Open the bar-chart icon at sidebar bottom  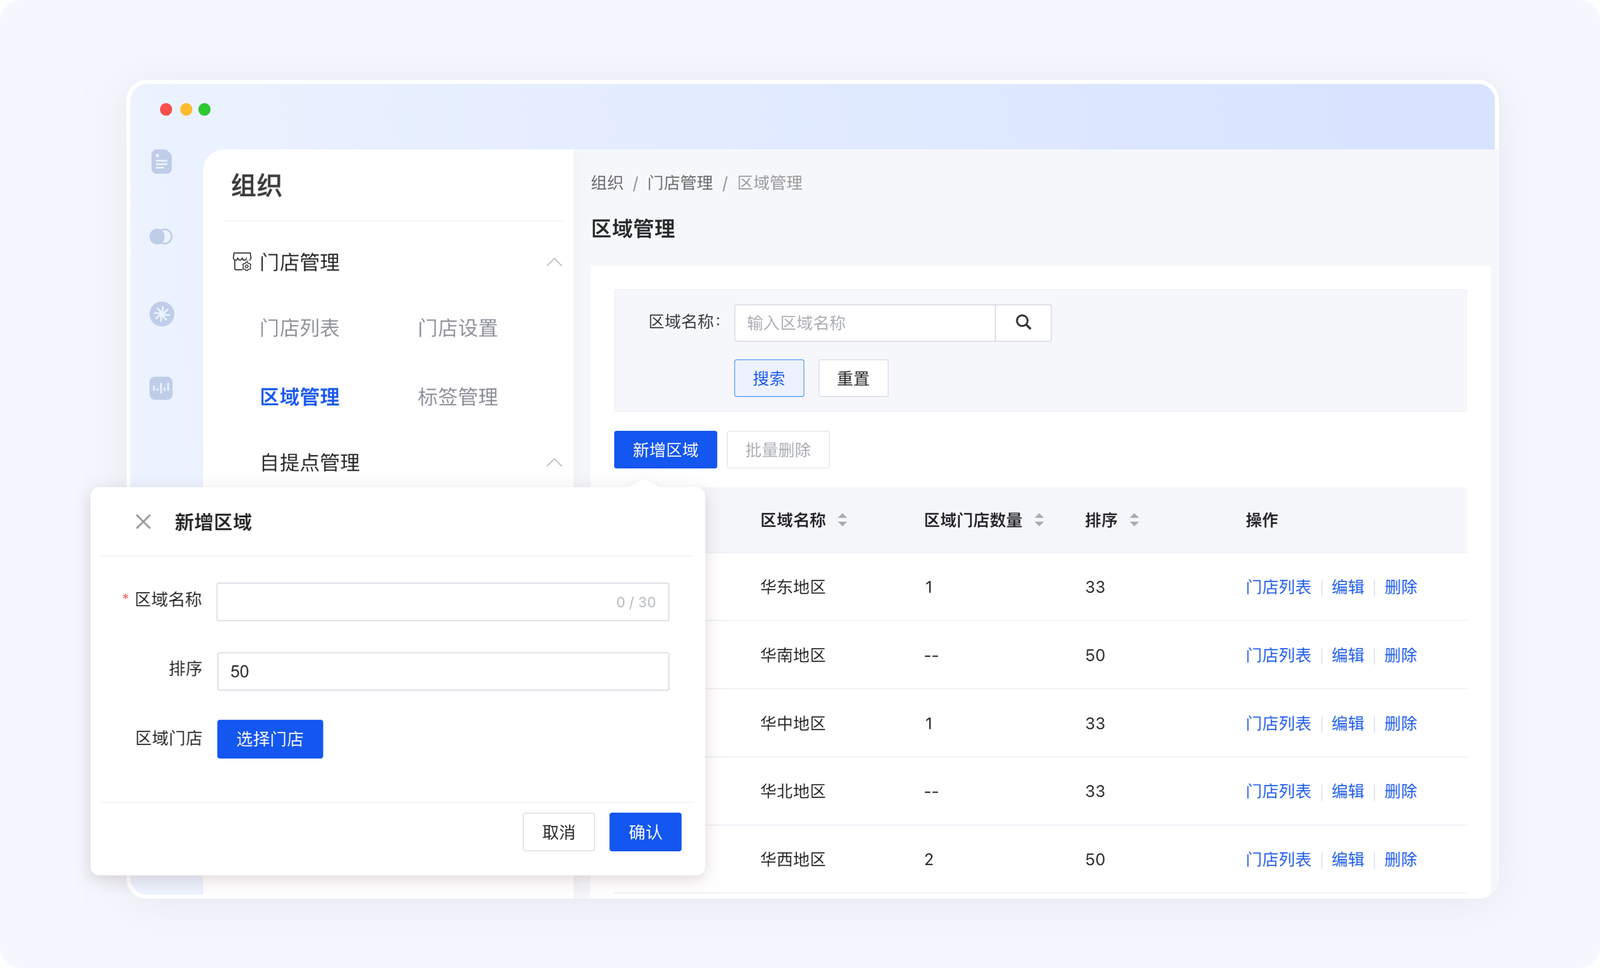161,388
